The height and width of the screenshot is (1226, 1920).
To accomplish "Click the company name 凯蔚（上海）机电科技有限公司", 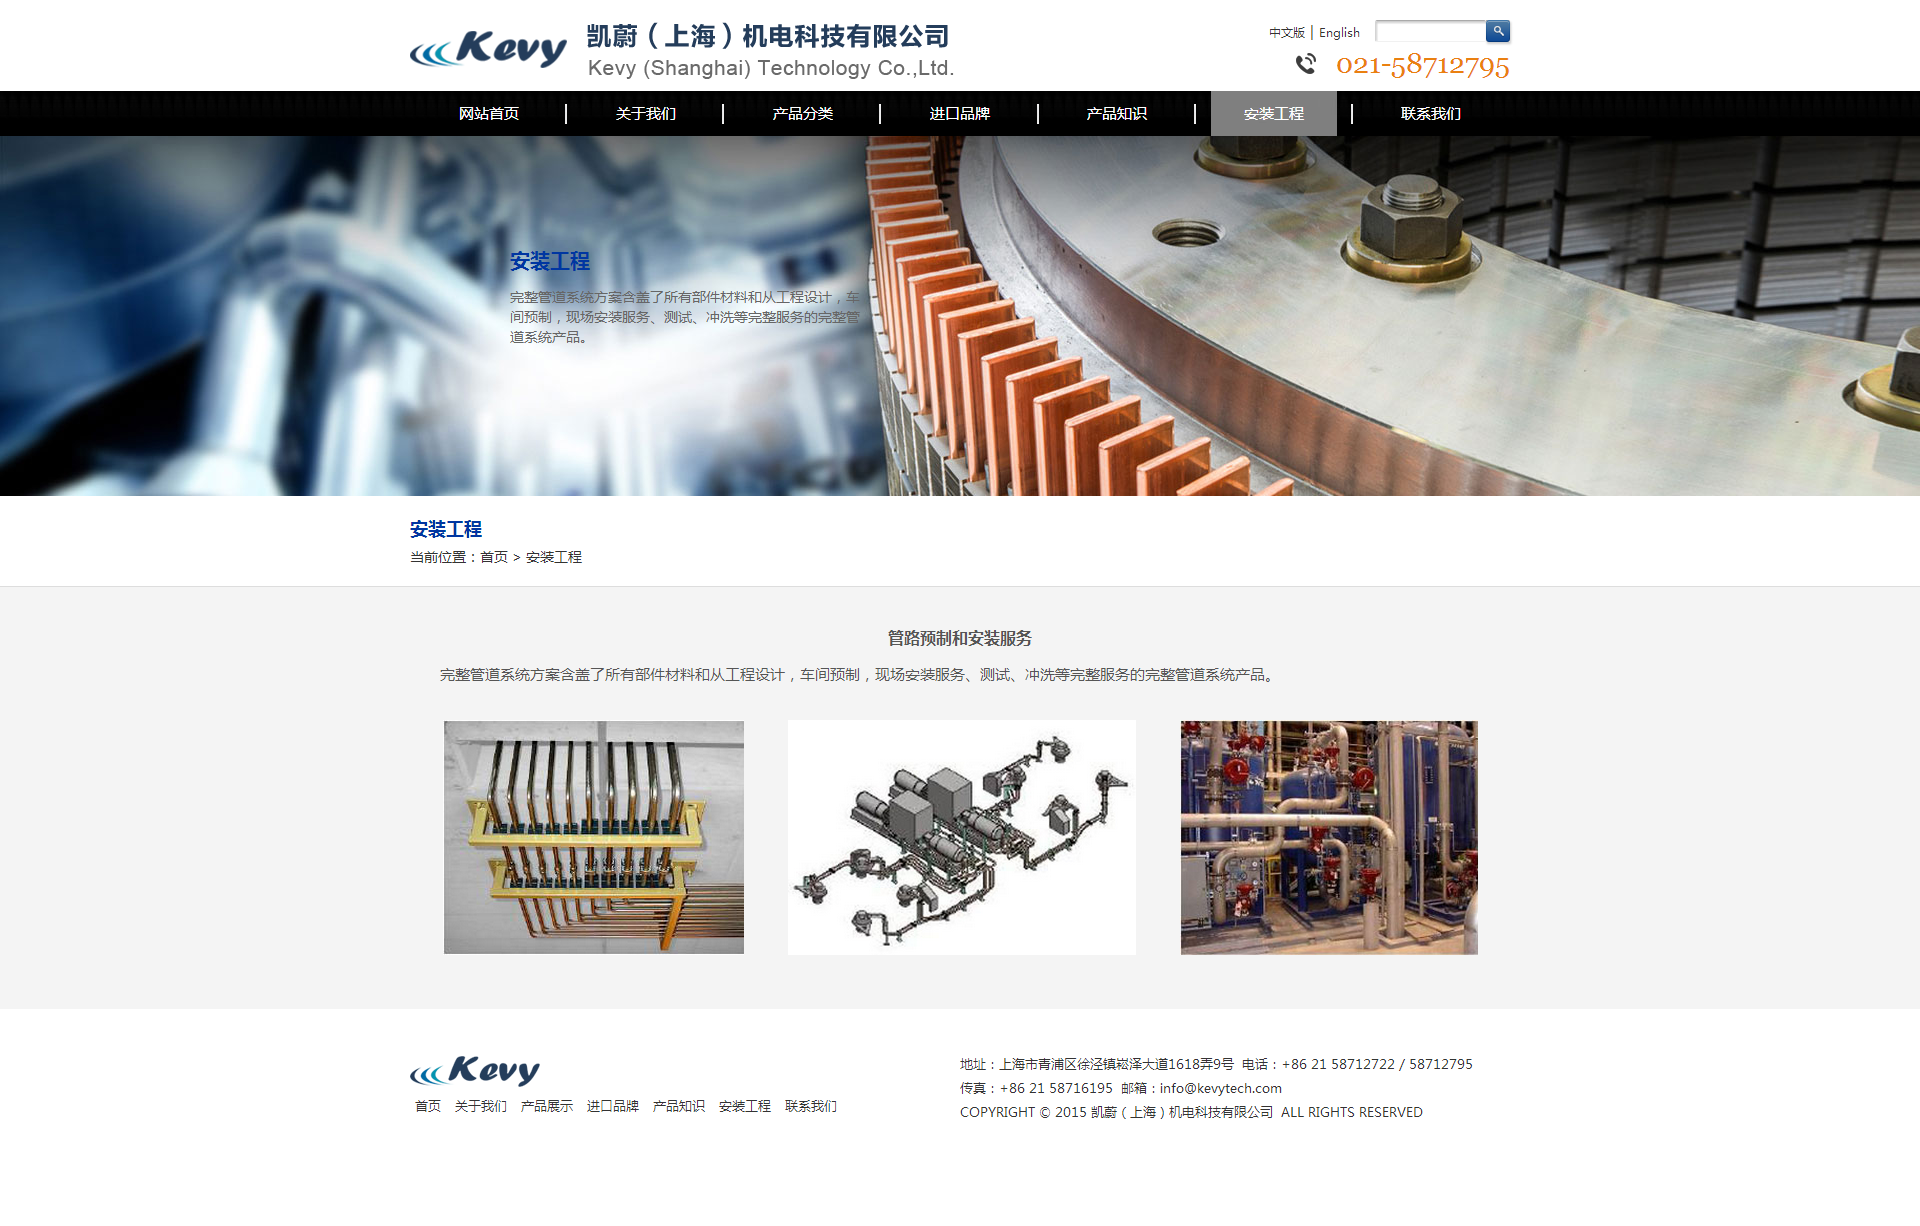I will tap(768, 37).
